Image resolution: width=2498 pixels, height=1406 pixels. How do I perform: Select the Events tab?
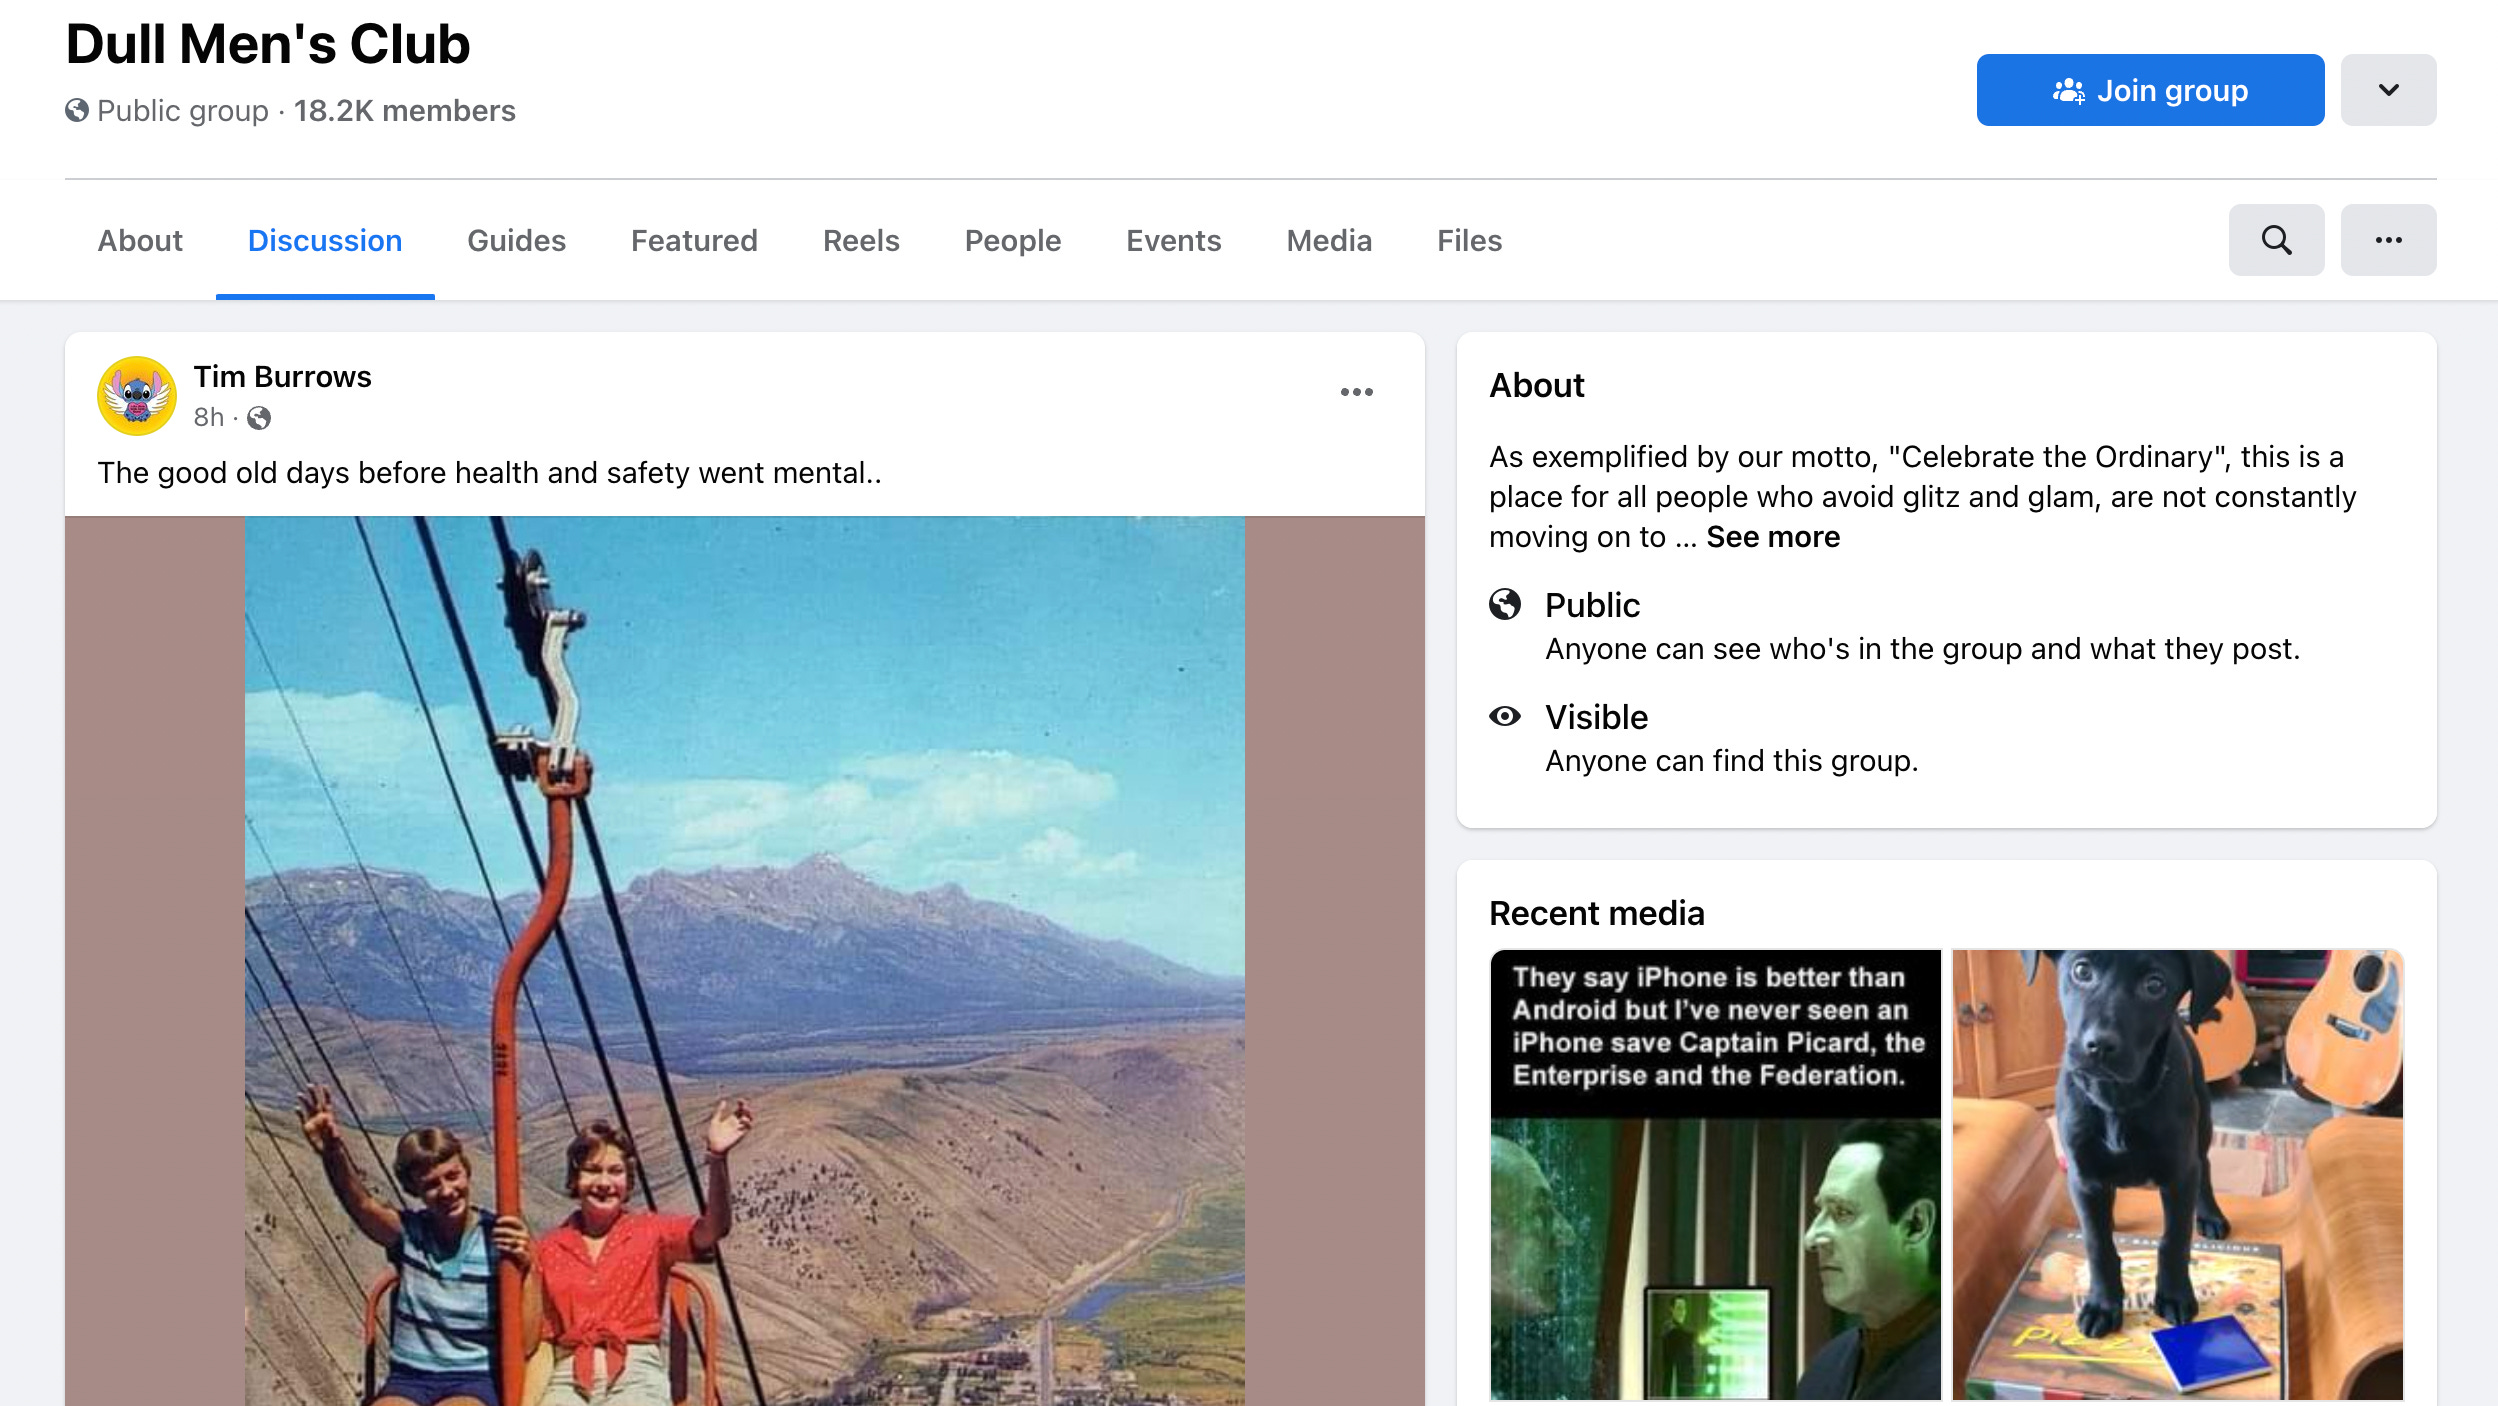point(1173,241)
